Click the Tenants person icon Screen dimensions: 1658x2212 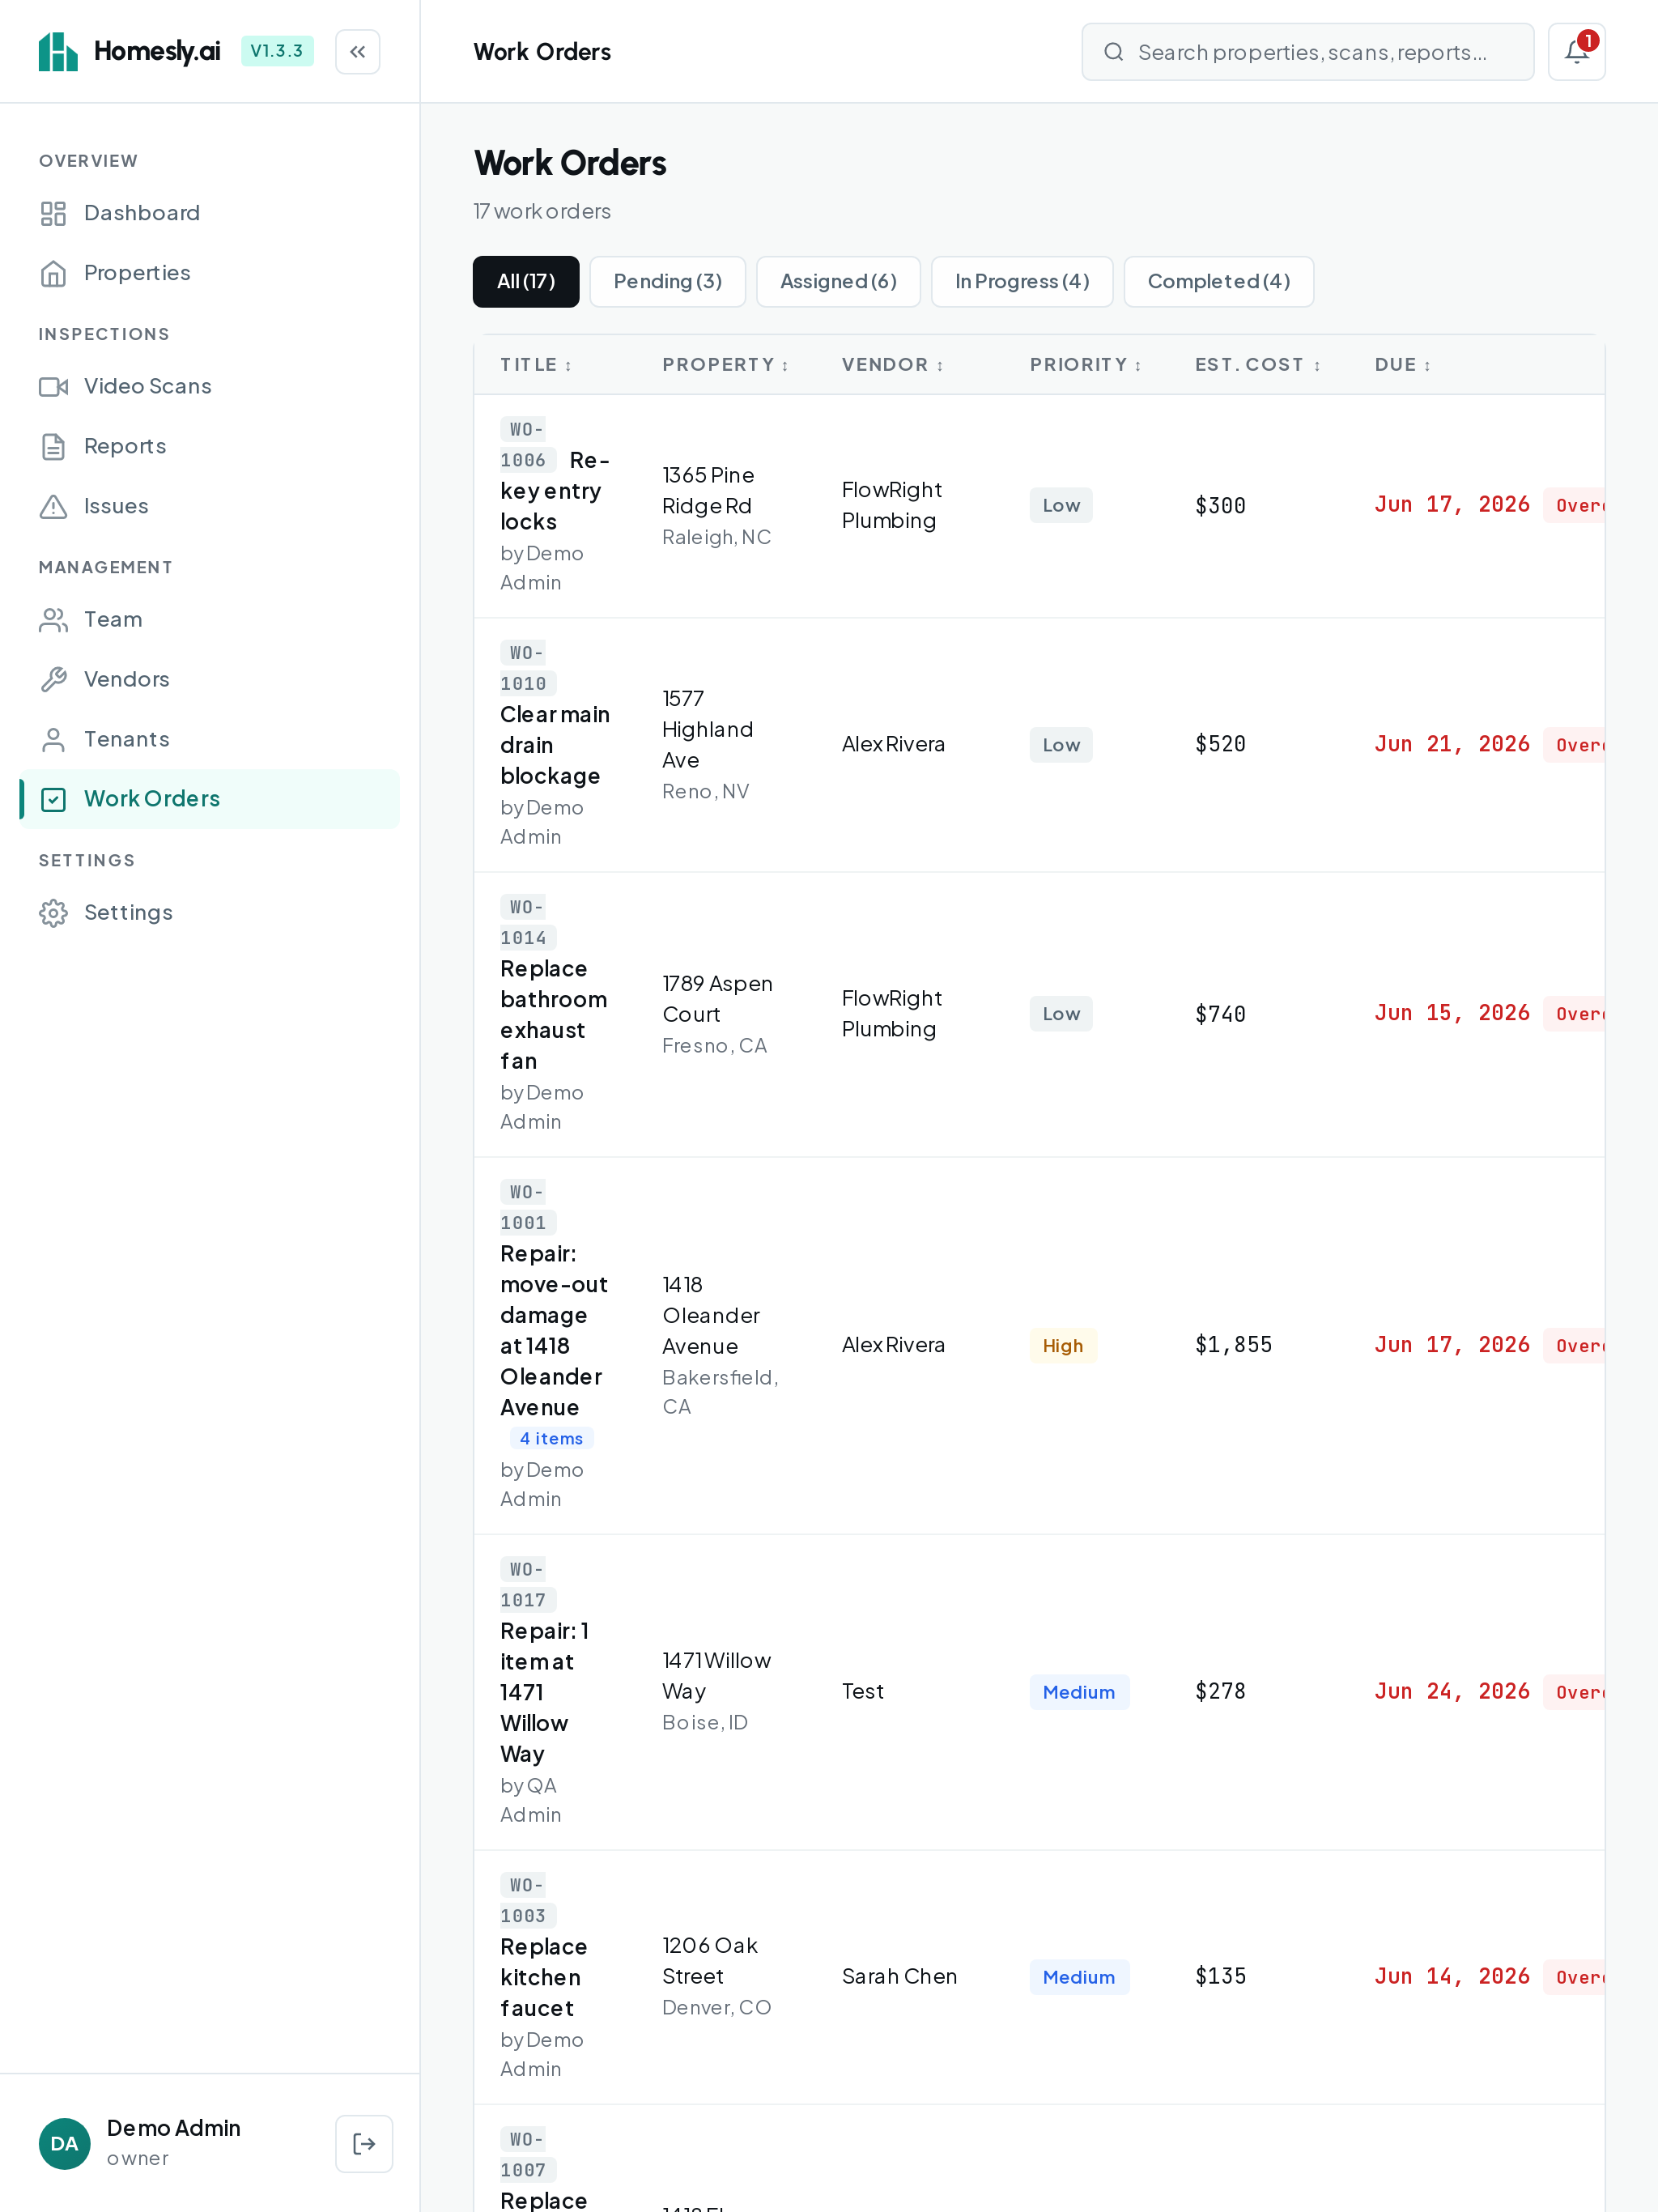point(53,739)
